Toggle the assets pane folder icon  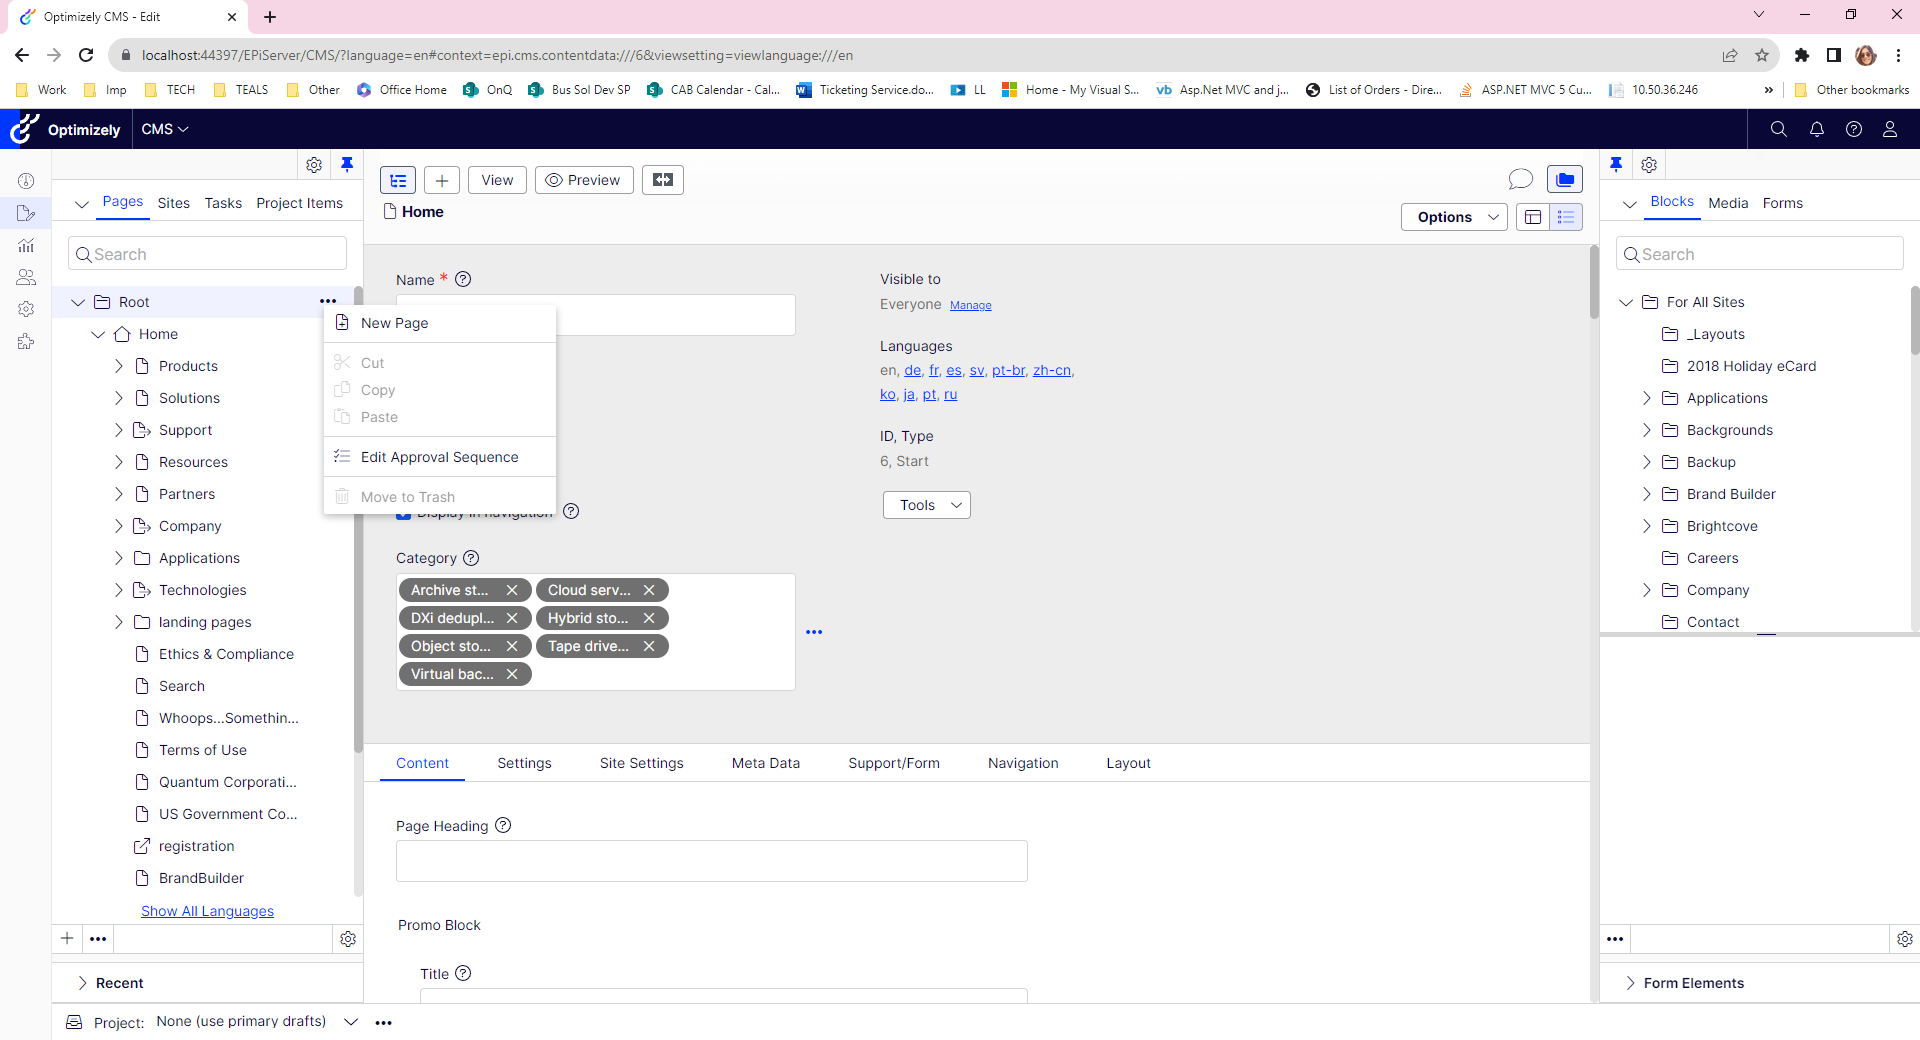(1564, 179)
